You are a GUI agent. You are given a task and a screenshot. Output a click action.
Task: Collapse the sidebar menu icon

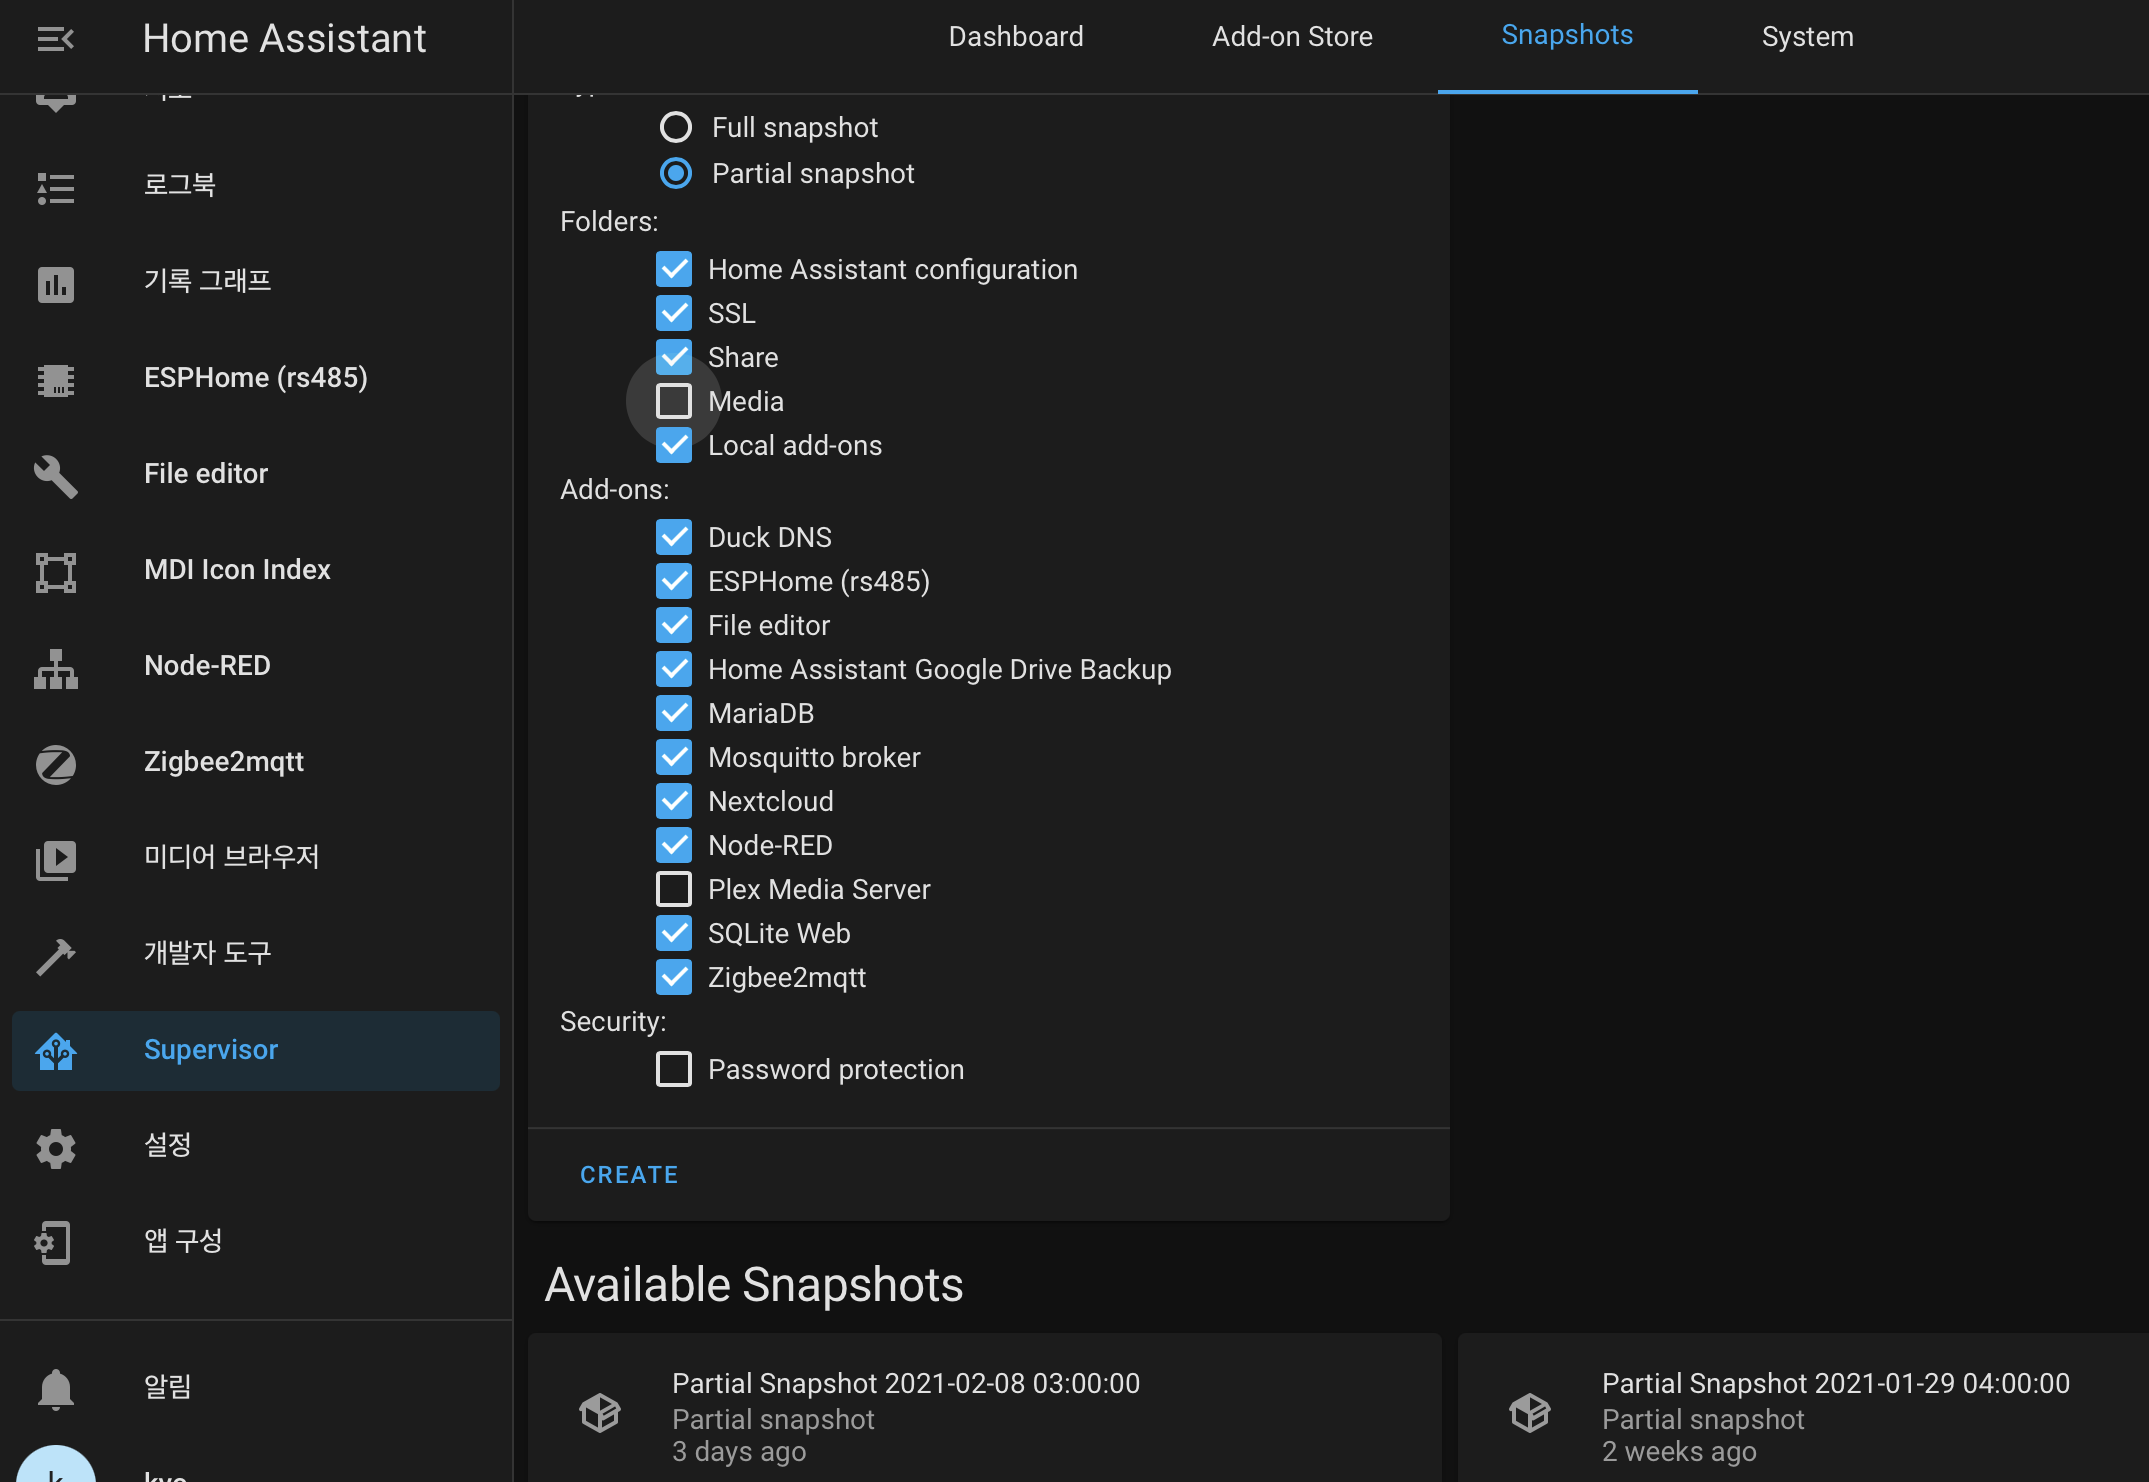pos(55,39)
